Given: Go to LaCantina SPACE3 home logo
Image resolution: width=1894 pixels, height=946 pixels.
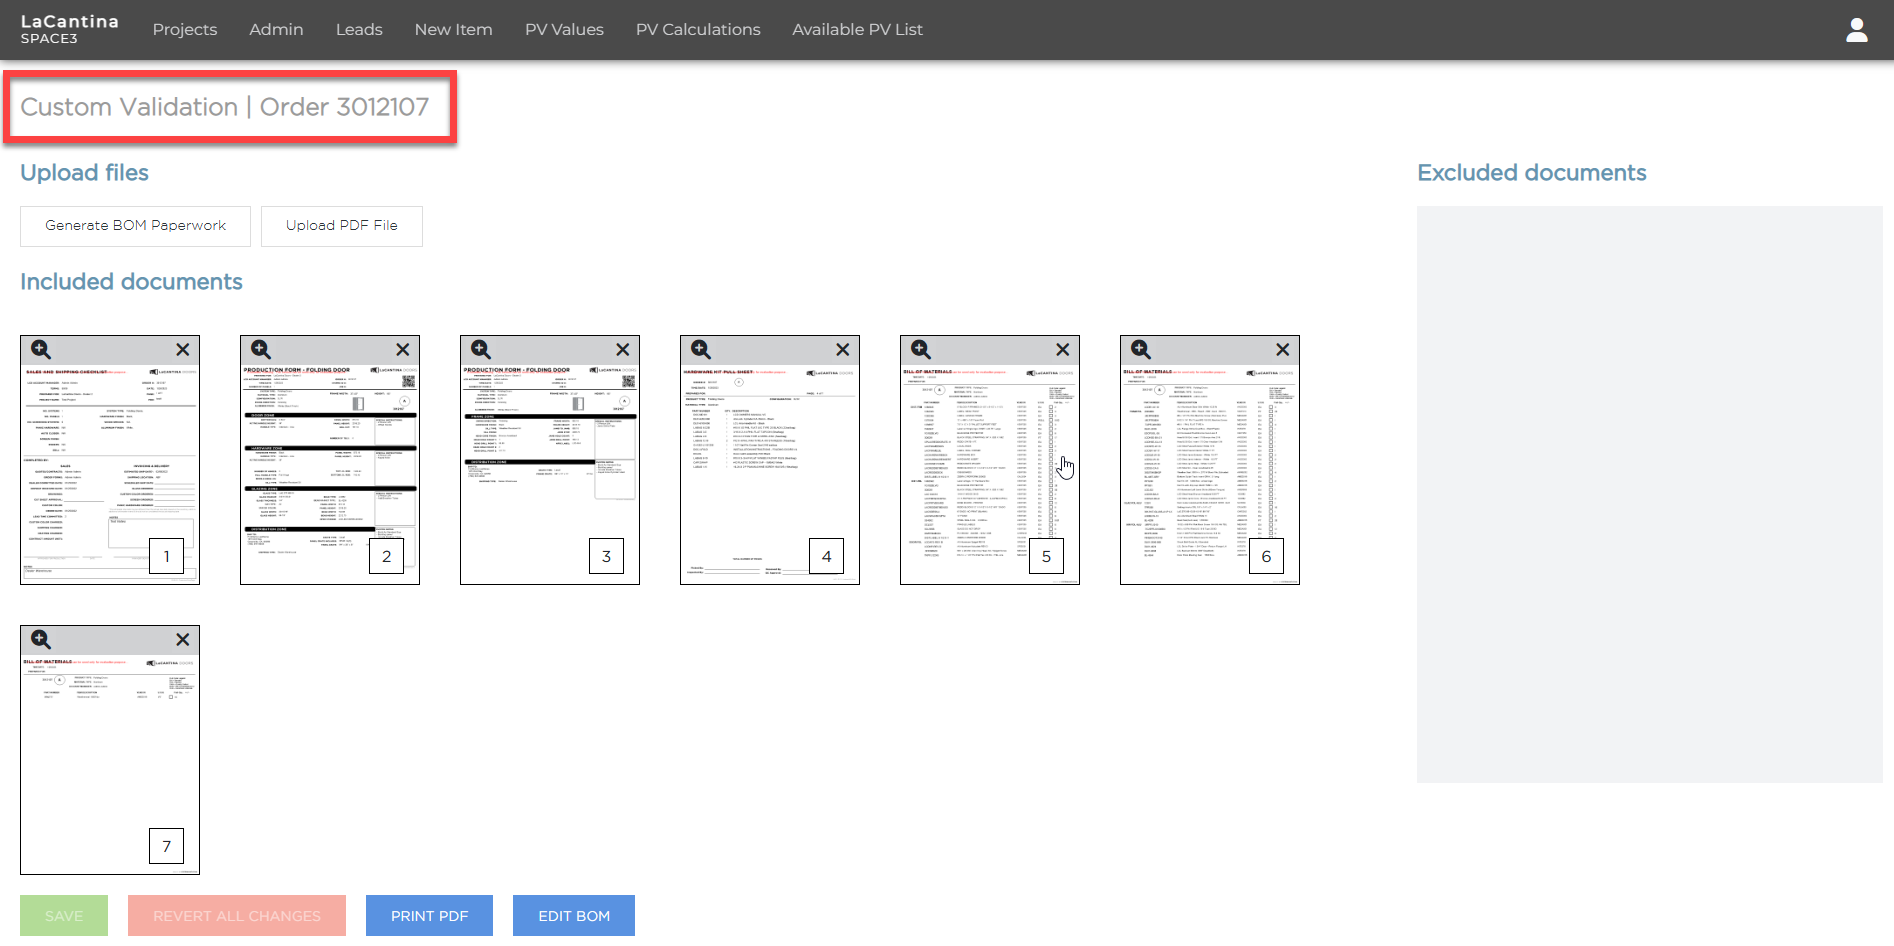Looking at the screenshot, I should tap(69, 29).
